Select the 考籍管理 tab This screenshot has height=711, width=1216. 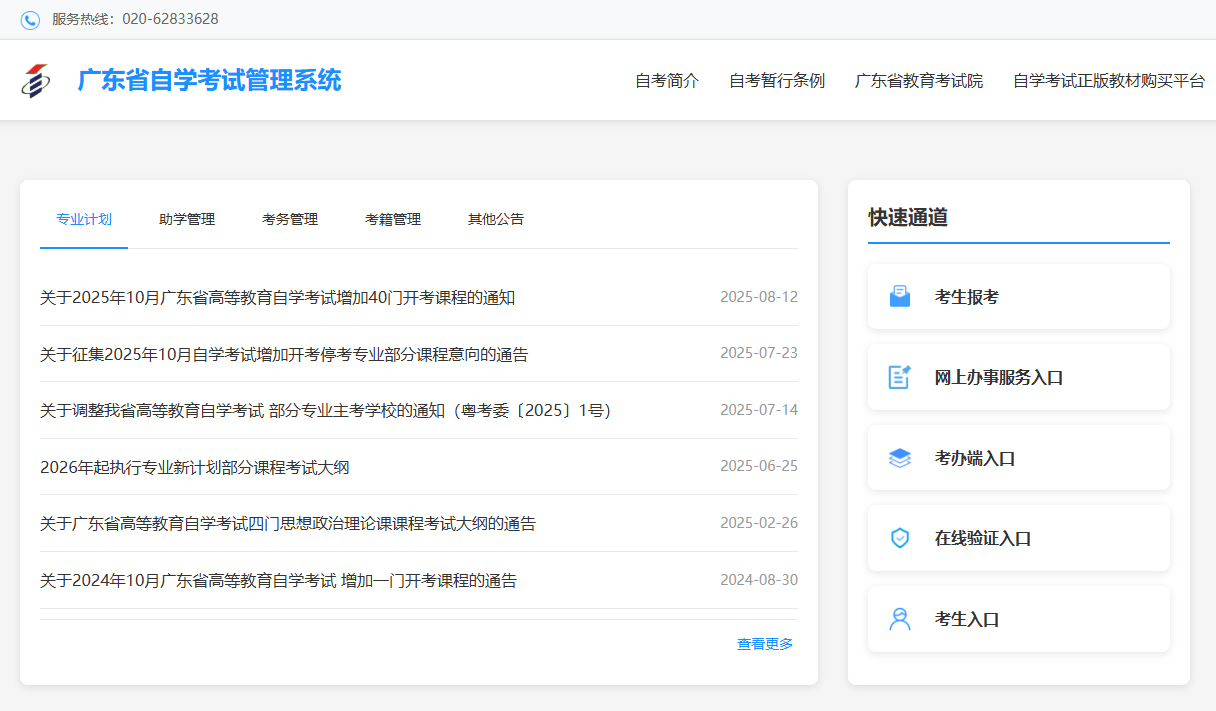pyautogui.click(x=393, y=219)
